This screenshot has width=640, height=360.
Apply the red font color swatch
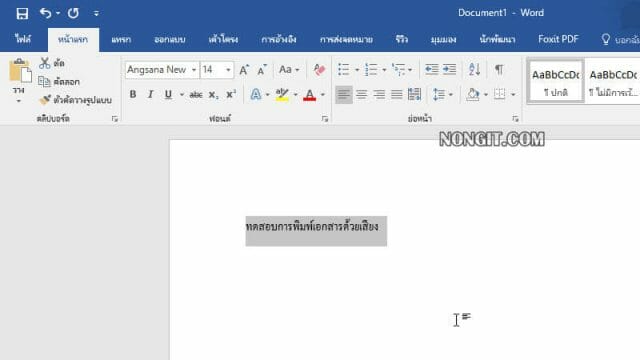309,95
